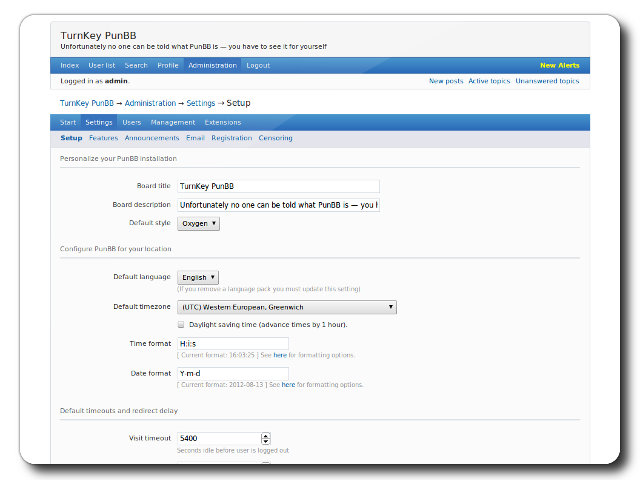Screen dimensions: 640x480
Task: Open the User list page
Action: [x=102, y=65]
